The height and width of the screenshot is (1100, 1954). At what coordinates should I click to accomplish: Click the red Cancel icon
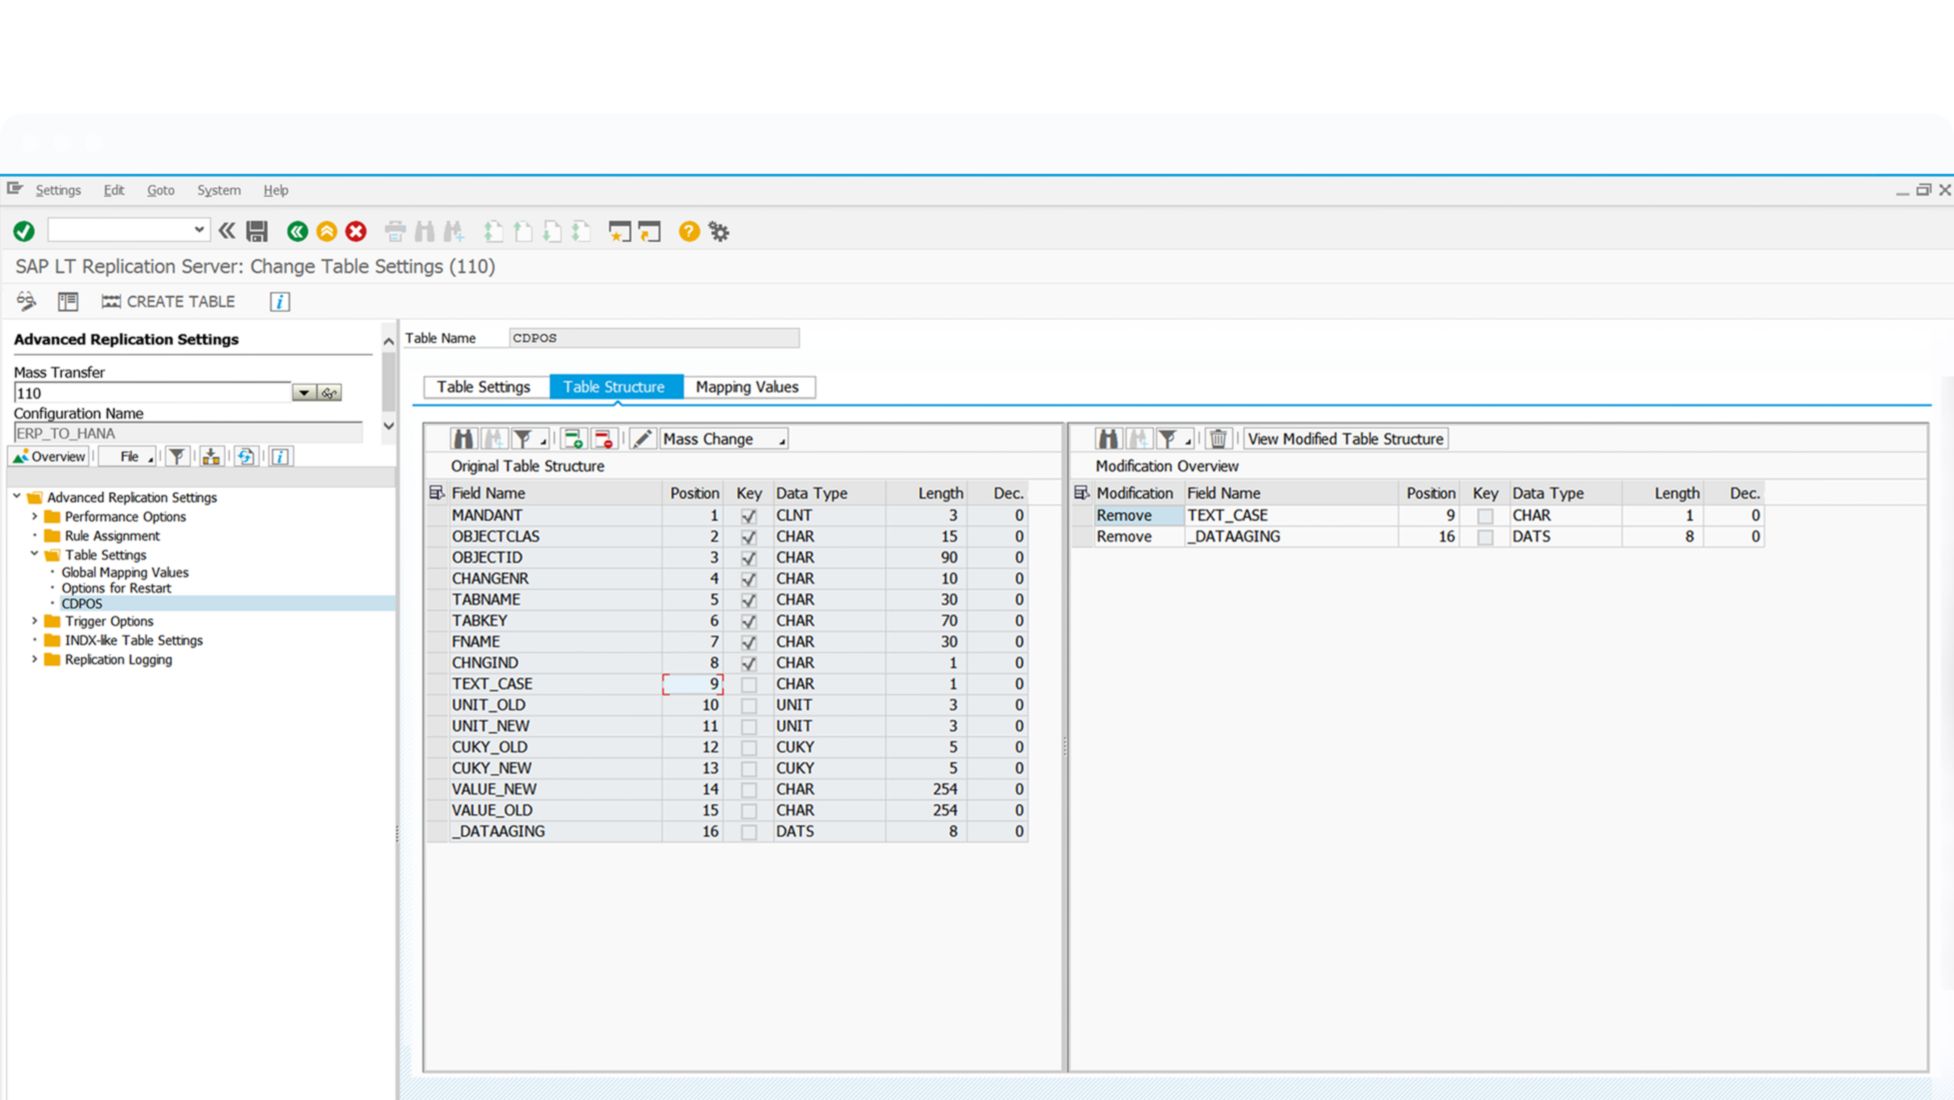point(356,232)
